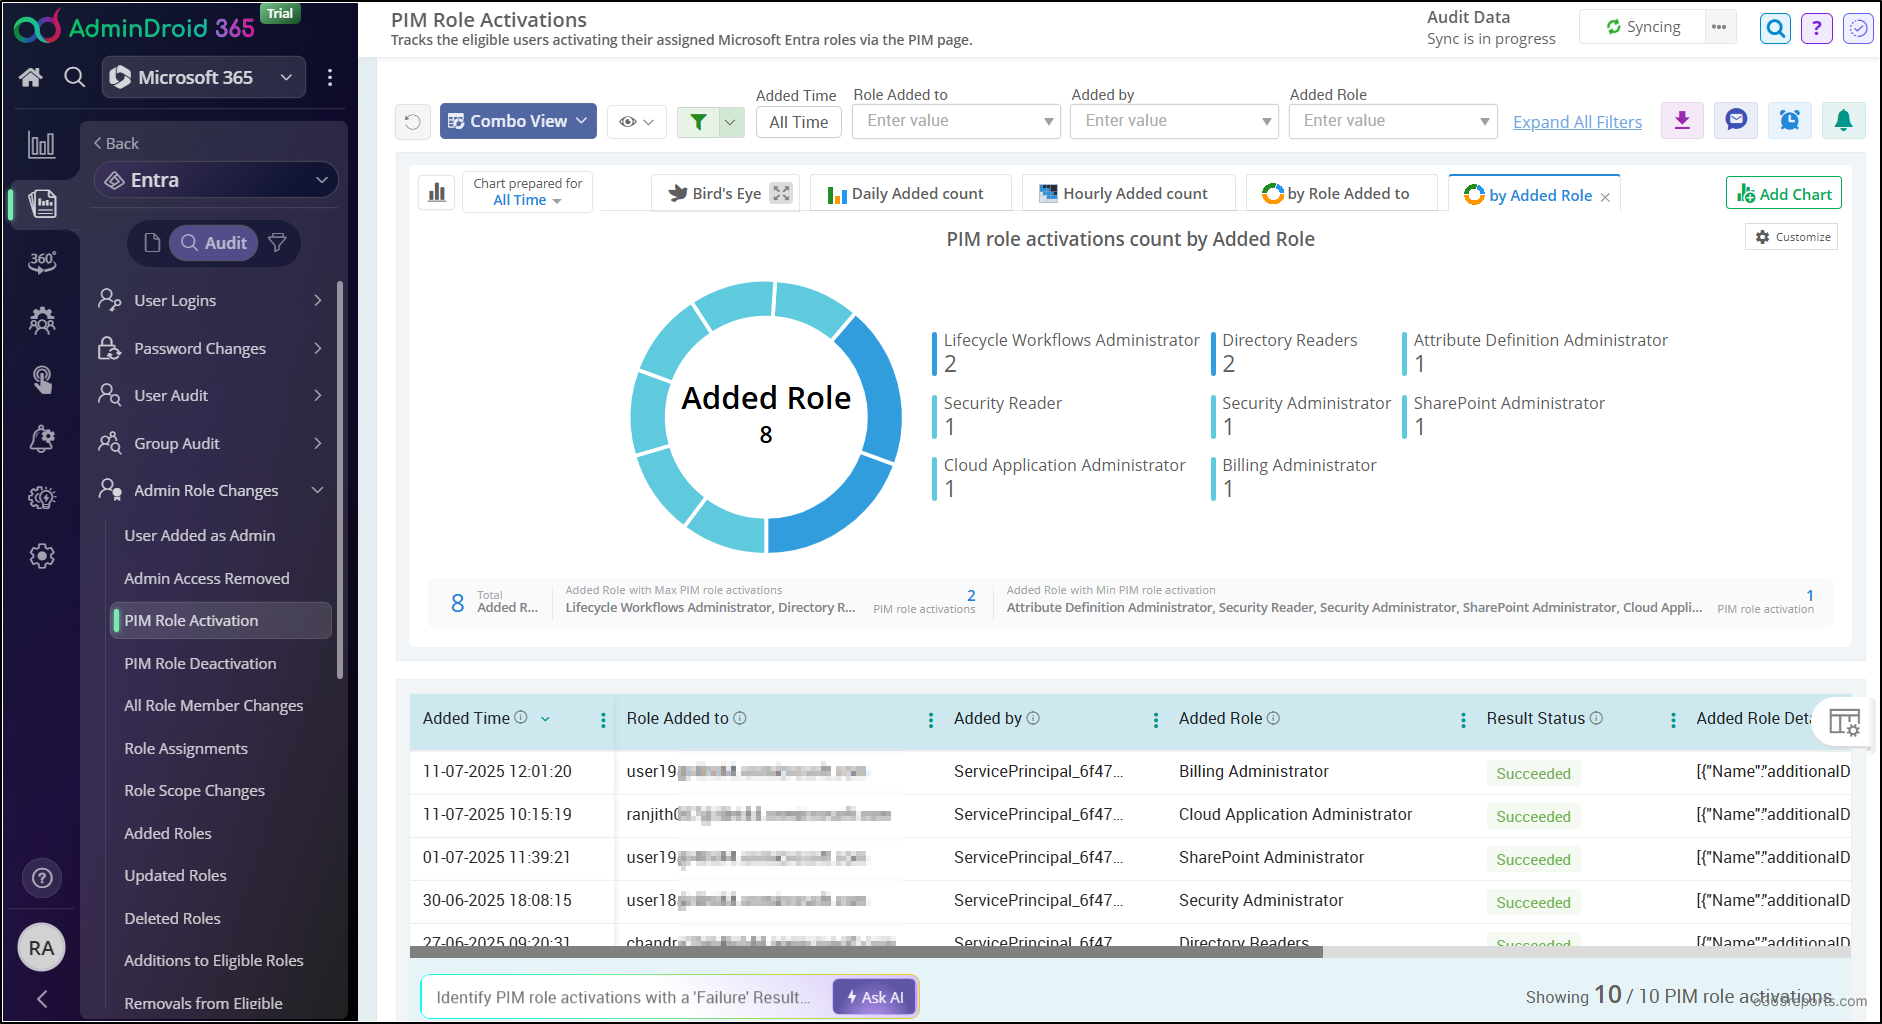
Task: Open Role Added to column three-dot menu
Action: click(x=931, y=720)
